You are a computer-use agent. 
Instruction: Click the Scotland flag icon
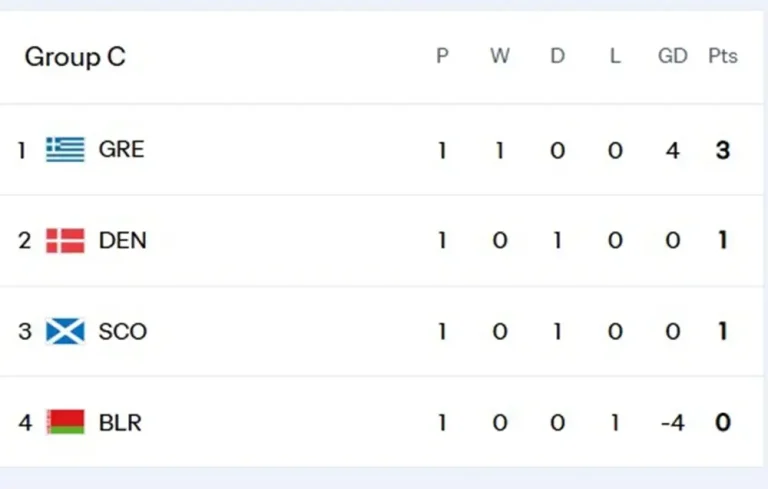tap(65, 331)
